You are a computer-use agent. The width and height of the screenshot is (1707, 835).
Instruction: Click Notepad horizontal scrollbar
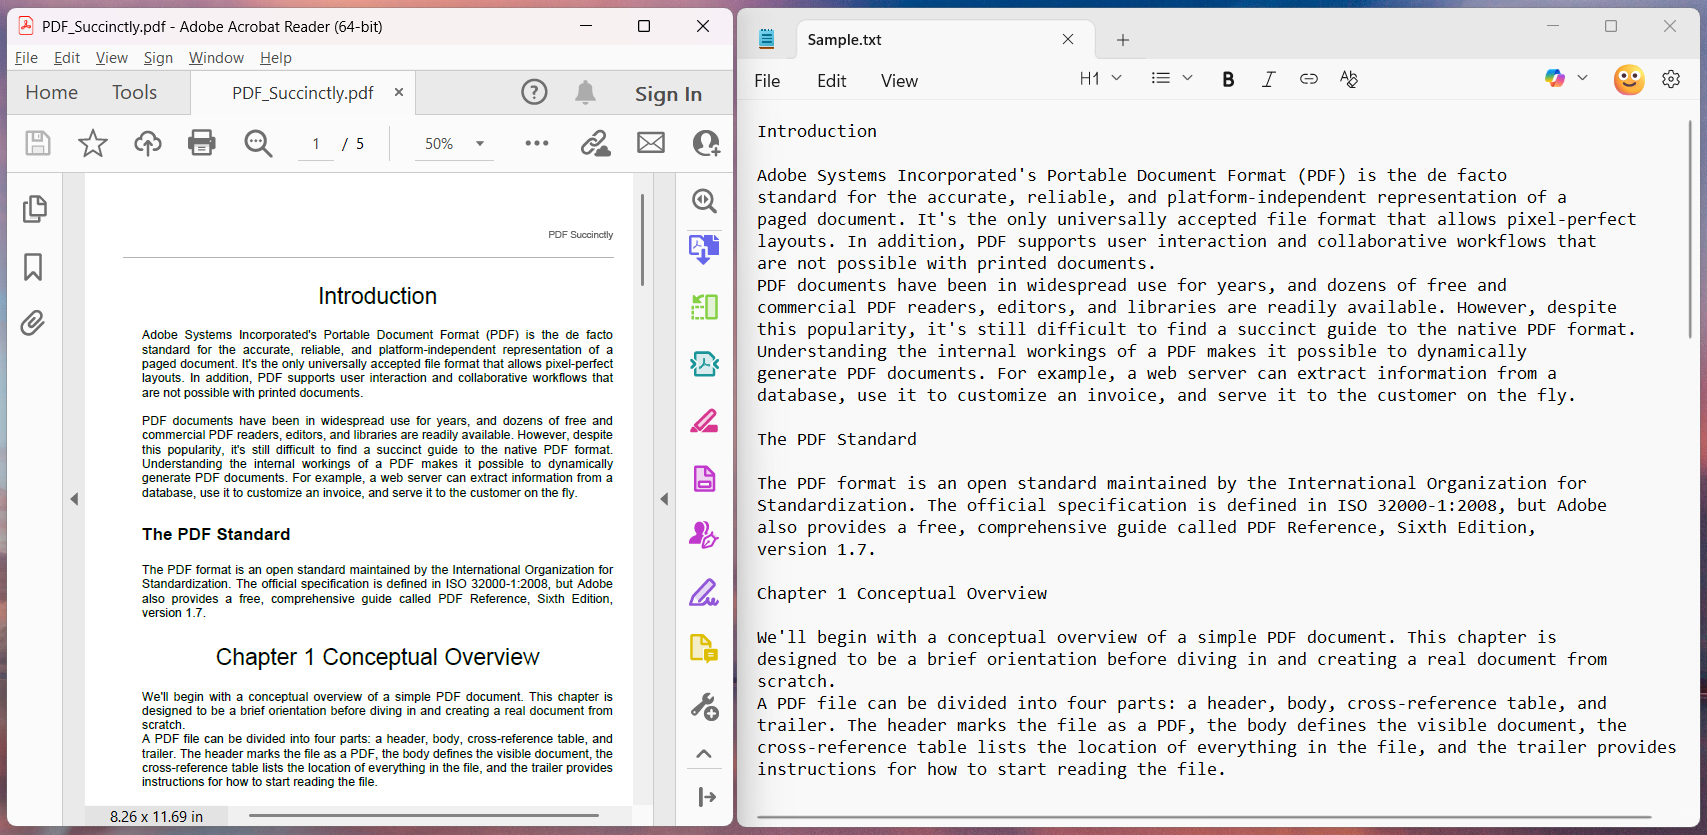[x=1203, y=817]
